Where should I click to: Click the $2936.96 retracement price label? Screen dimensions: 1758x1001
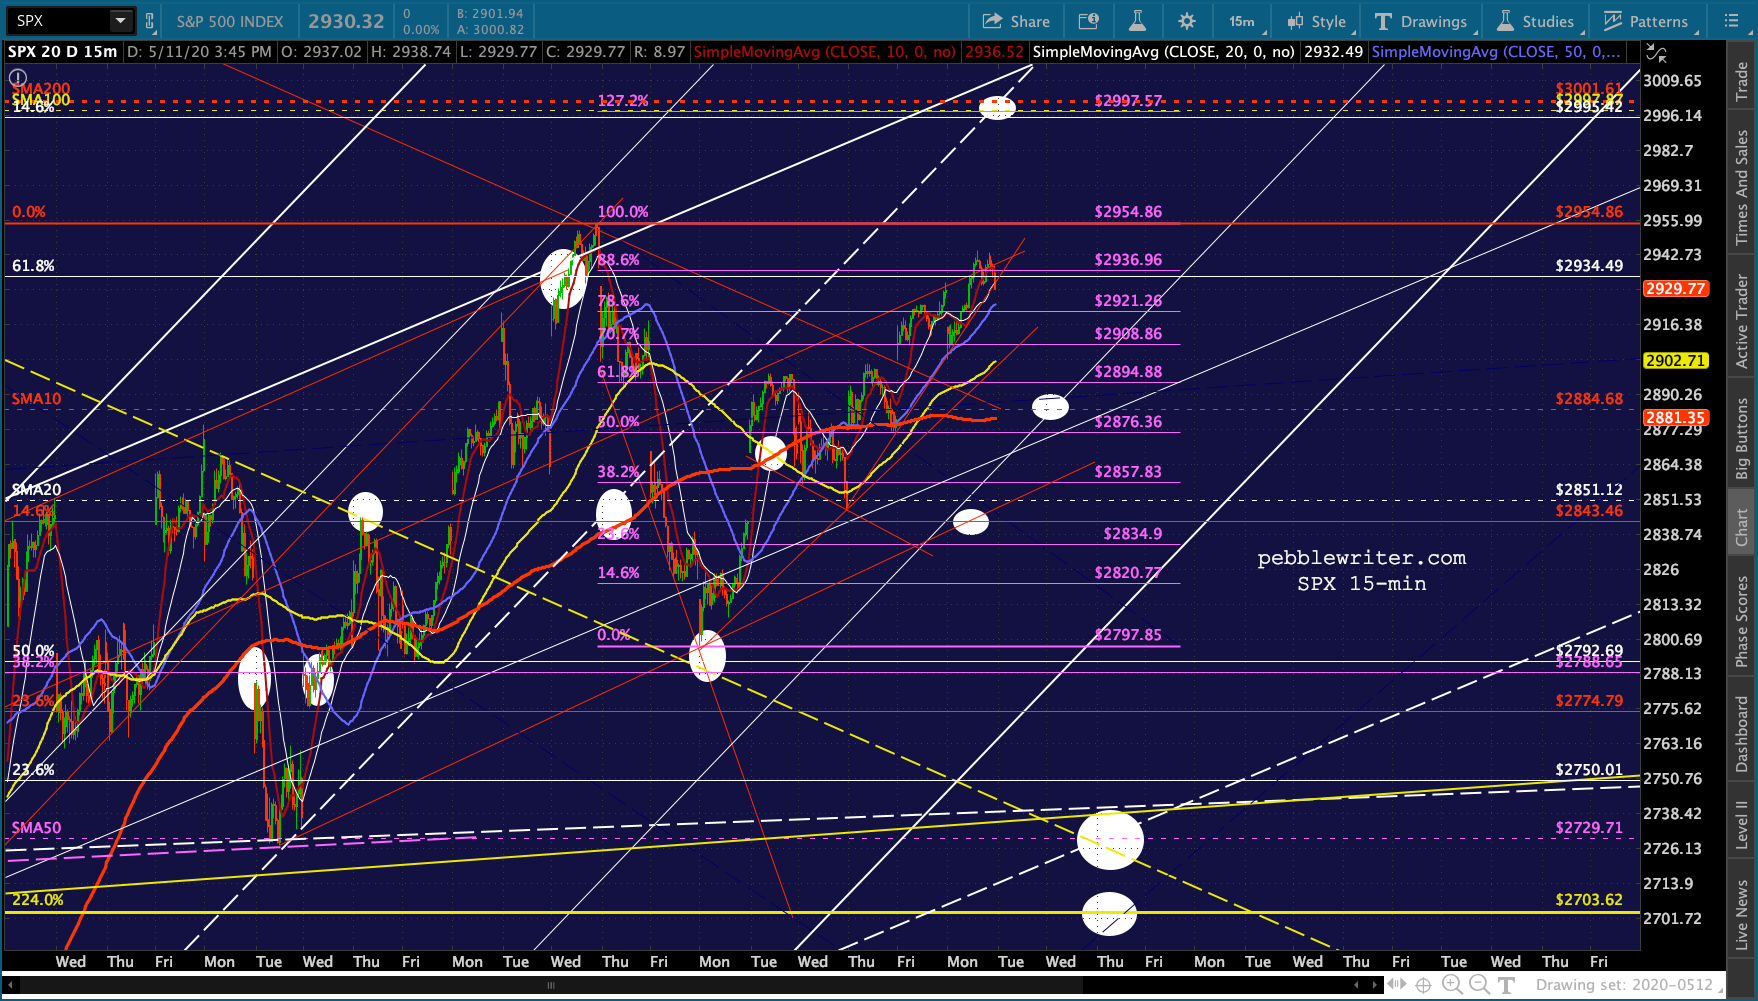click(1128, 260)
